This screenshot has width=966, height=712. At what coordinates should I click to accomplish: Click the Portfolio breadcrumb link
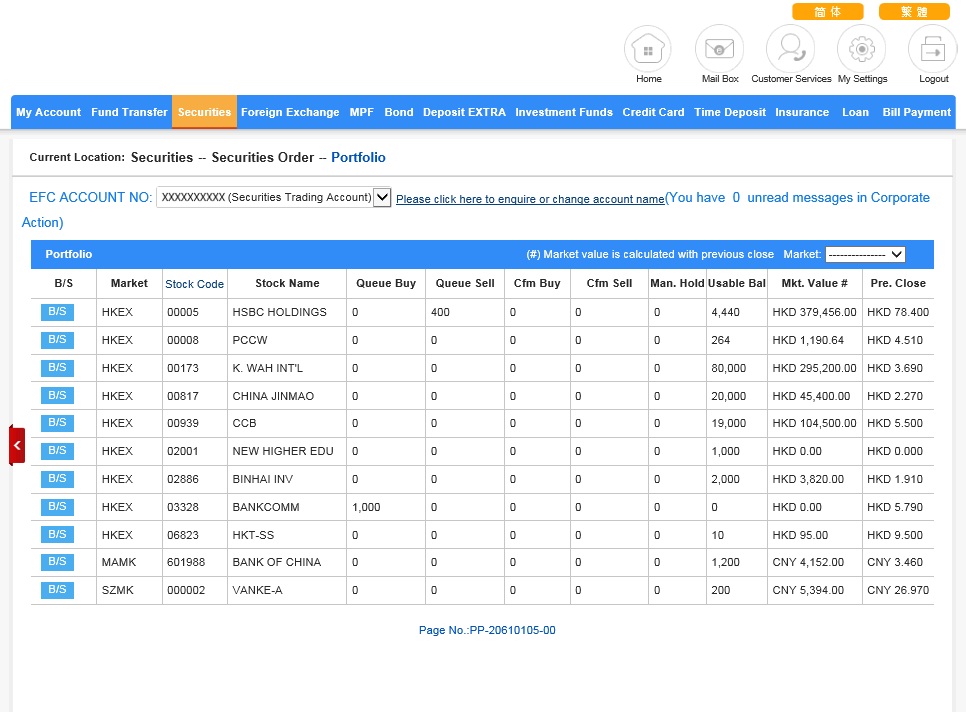[x=358, y=158]
